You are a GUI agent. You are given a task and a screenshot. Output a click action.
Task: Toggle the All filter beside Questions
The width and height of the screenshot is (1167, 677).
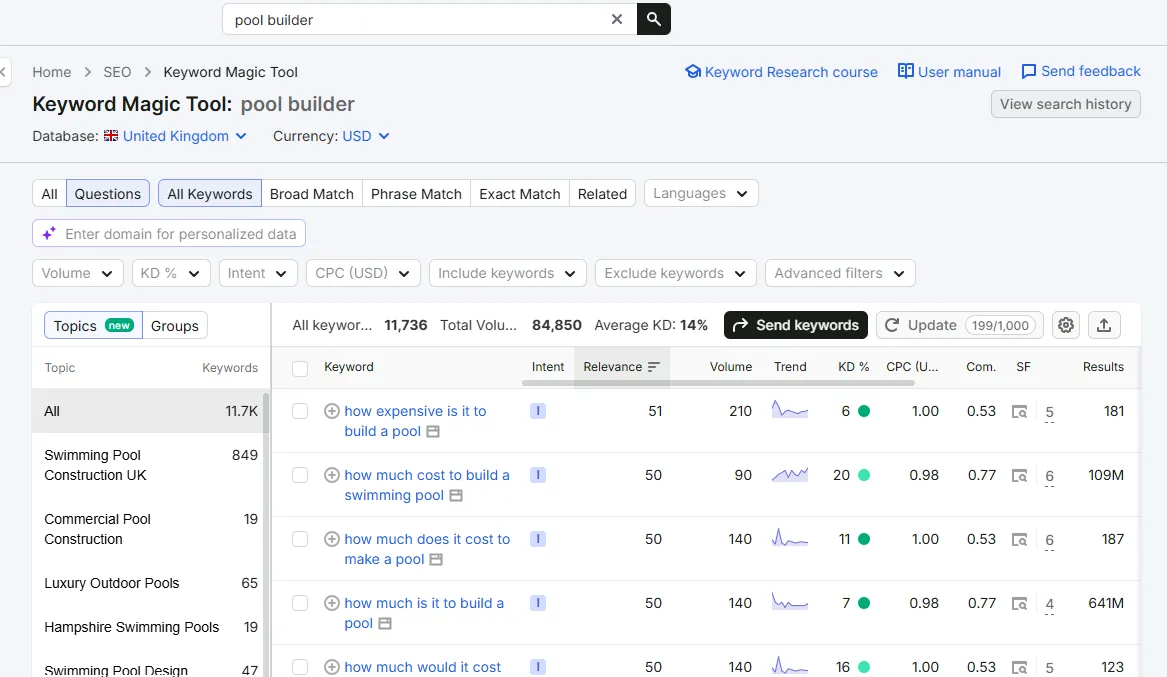[49, 193]
